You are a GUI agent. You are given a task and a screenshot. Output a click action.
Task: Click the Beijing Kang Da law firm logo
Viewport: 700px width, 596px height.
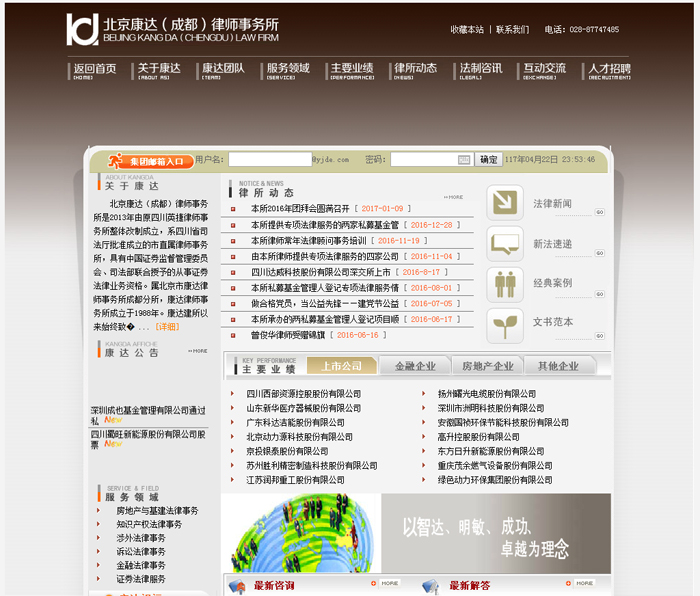82,30
